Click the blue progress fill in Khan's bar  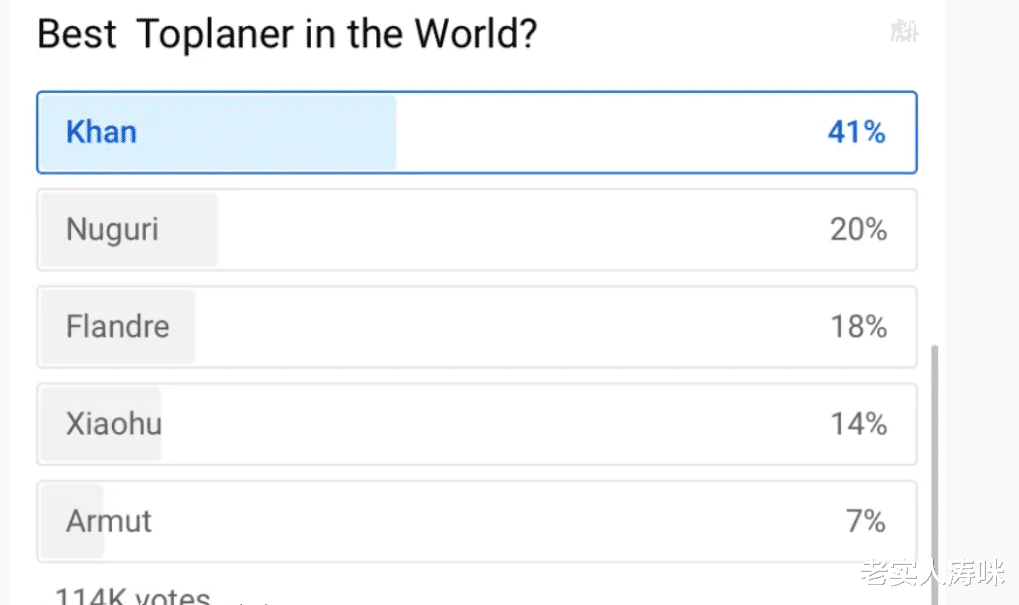(218, 133)
